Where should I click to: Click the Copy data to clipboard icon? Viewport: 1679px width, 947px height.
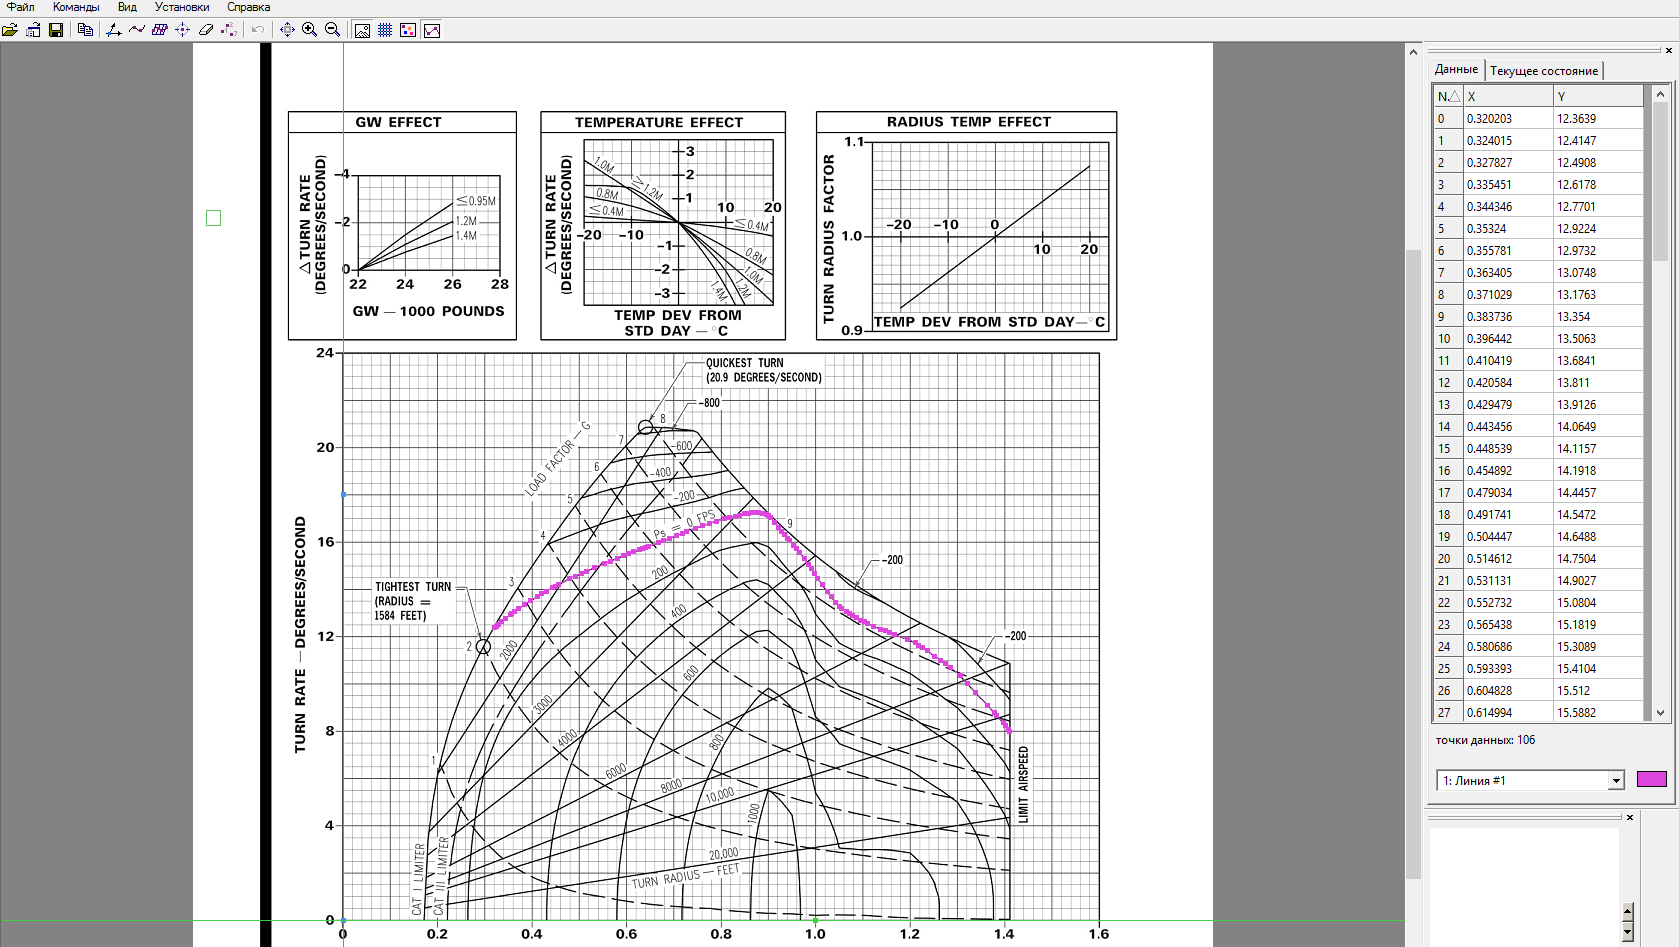click(x=85, y=30)
